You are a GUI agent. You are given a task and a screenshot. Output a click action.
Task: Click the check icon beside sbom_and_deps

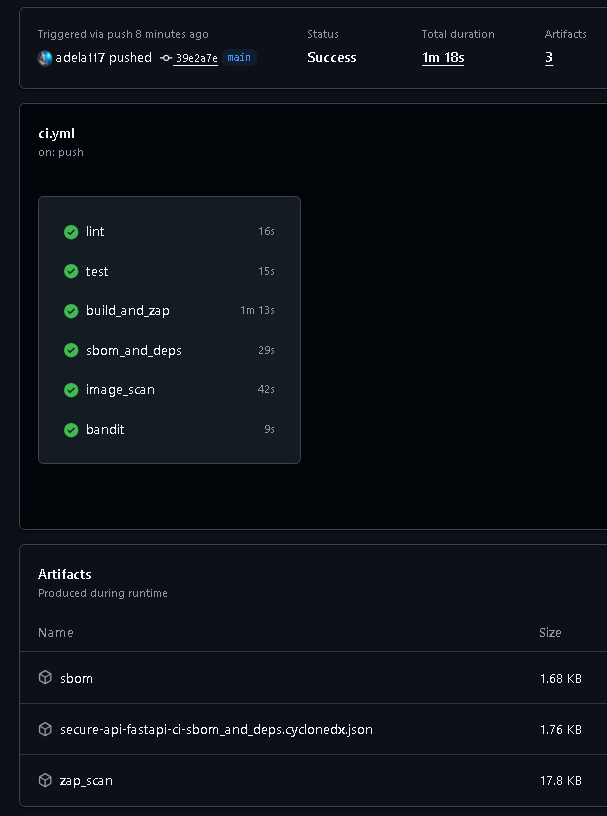click(x=71, y=350)
